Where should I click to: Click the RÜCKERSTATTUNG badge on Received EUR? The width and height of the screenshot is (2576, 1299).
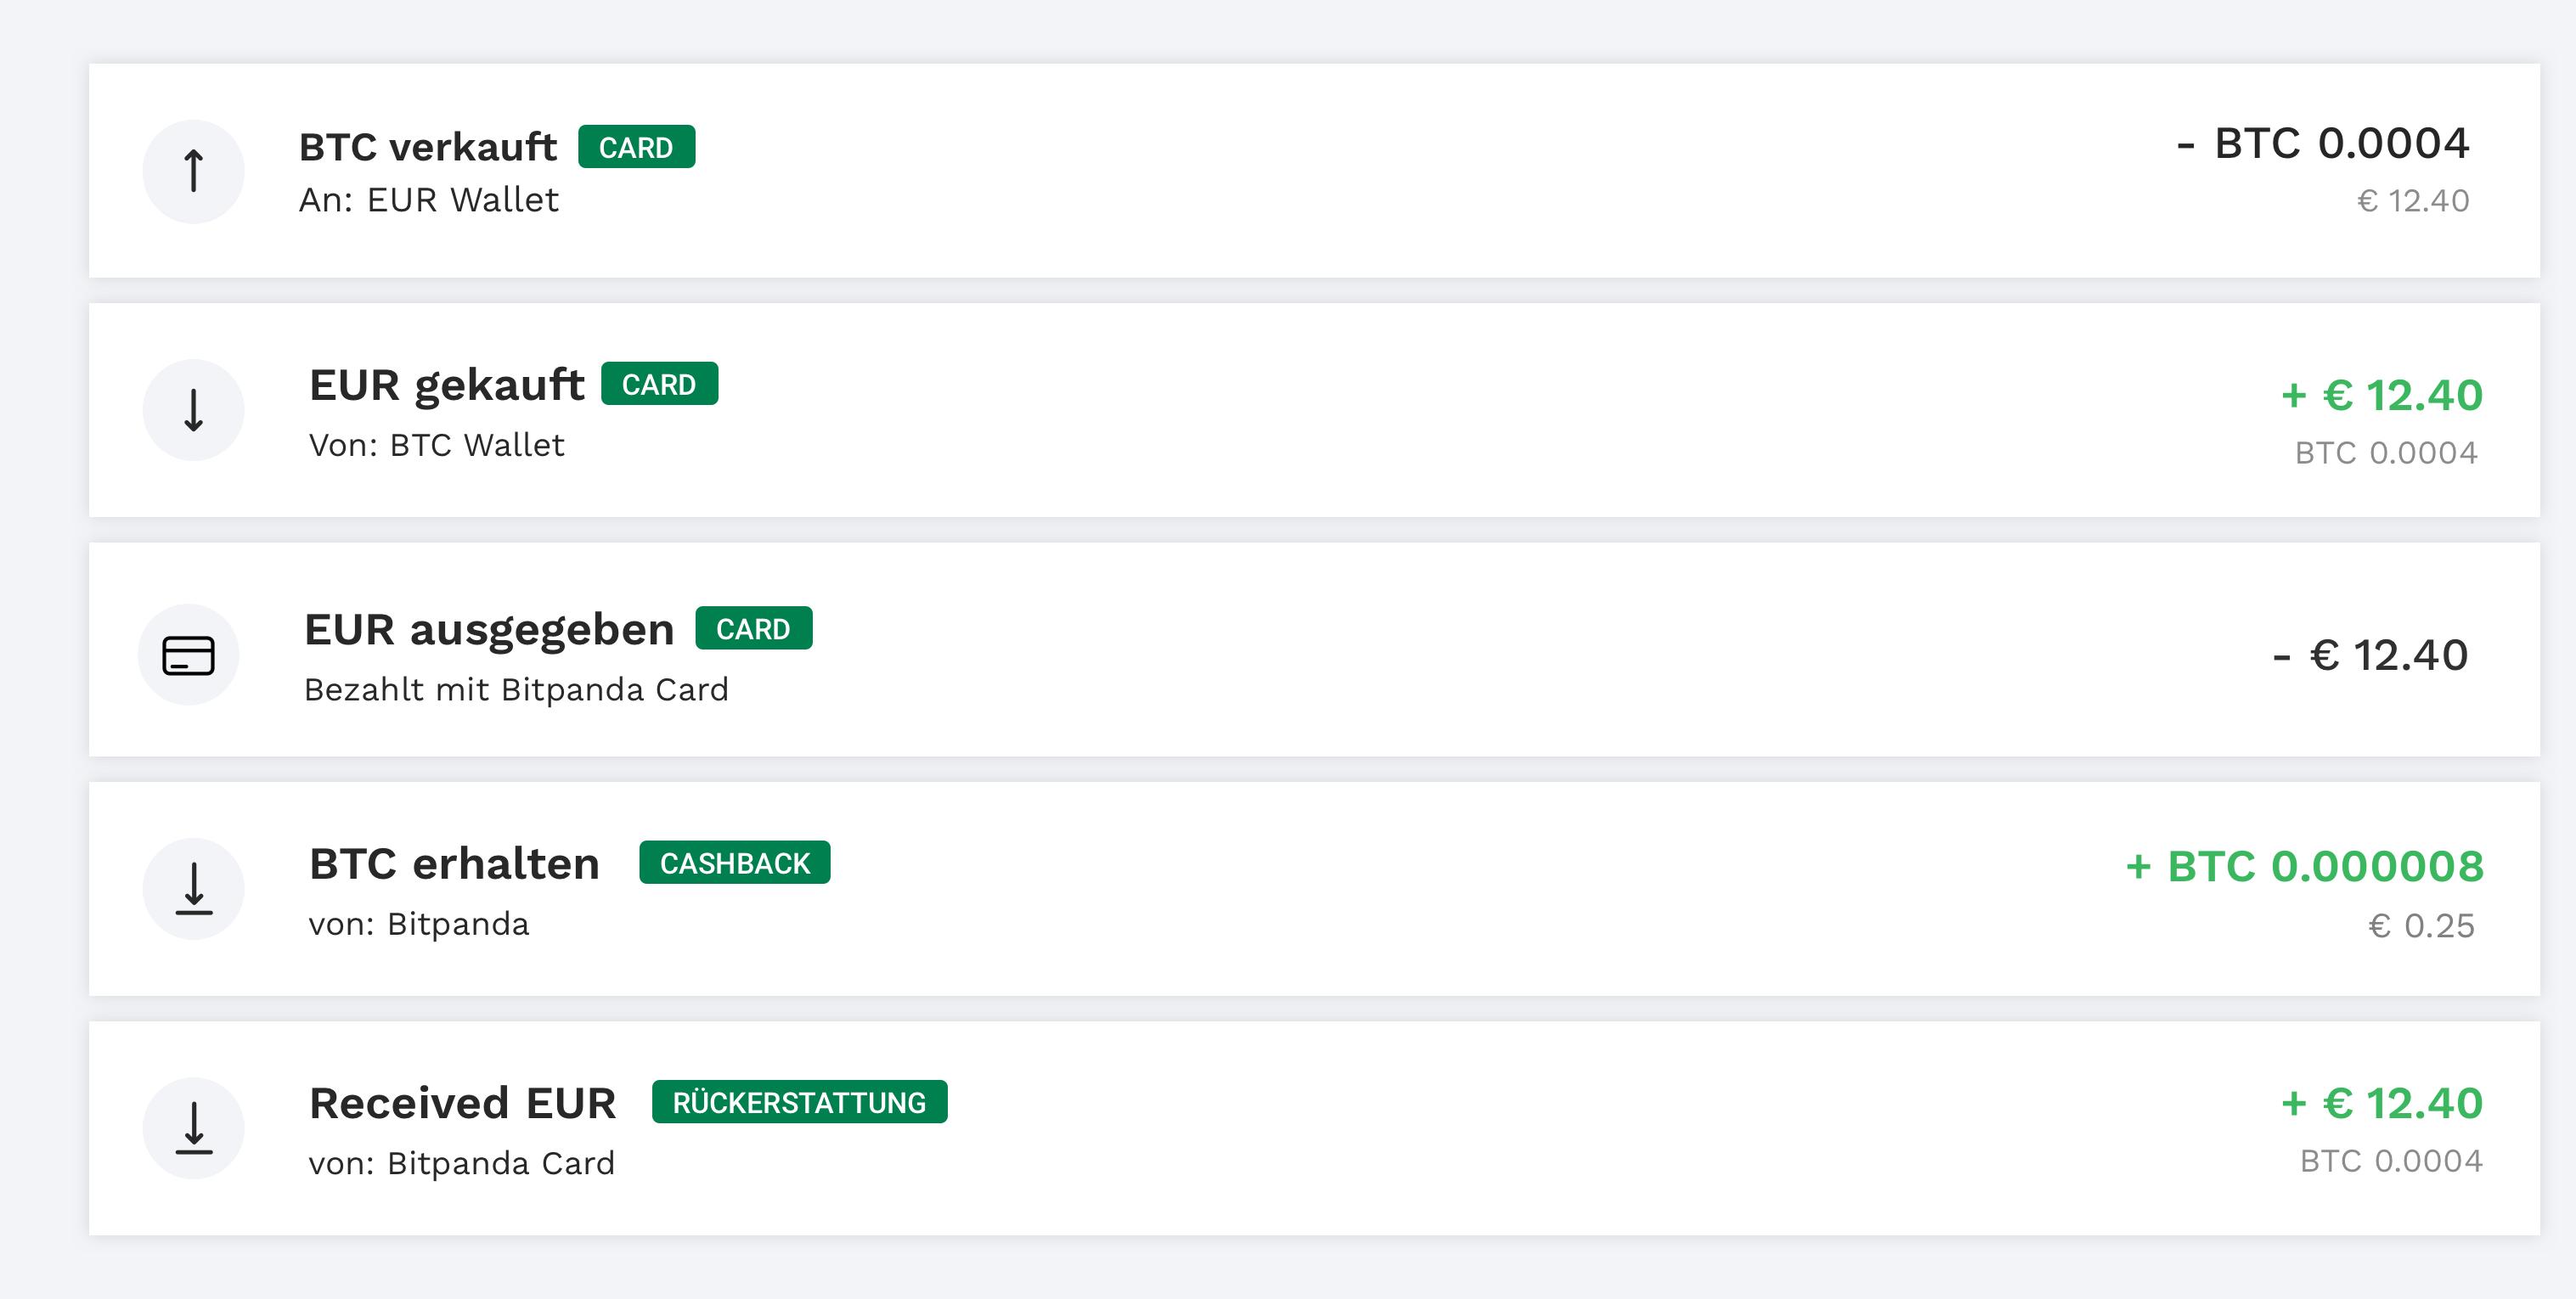[x=799, y=1102]
